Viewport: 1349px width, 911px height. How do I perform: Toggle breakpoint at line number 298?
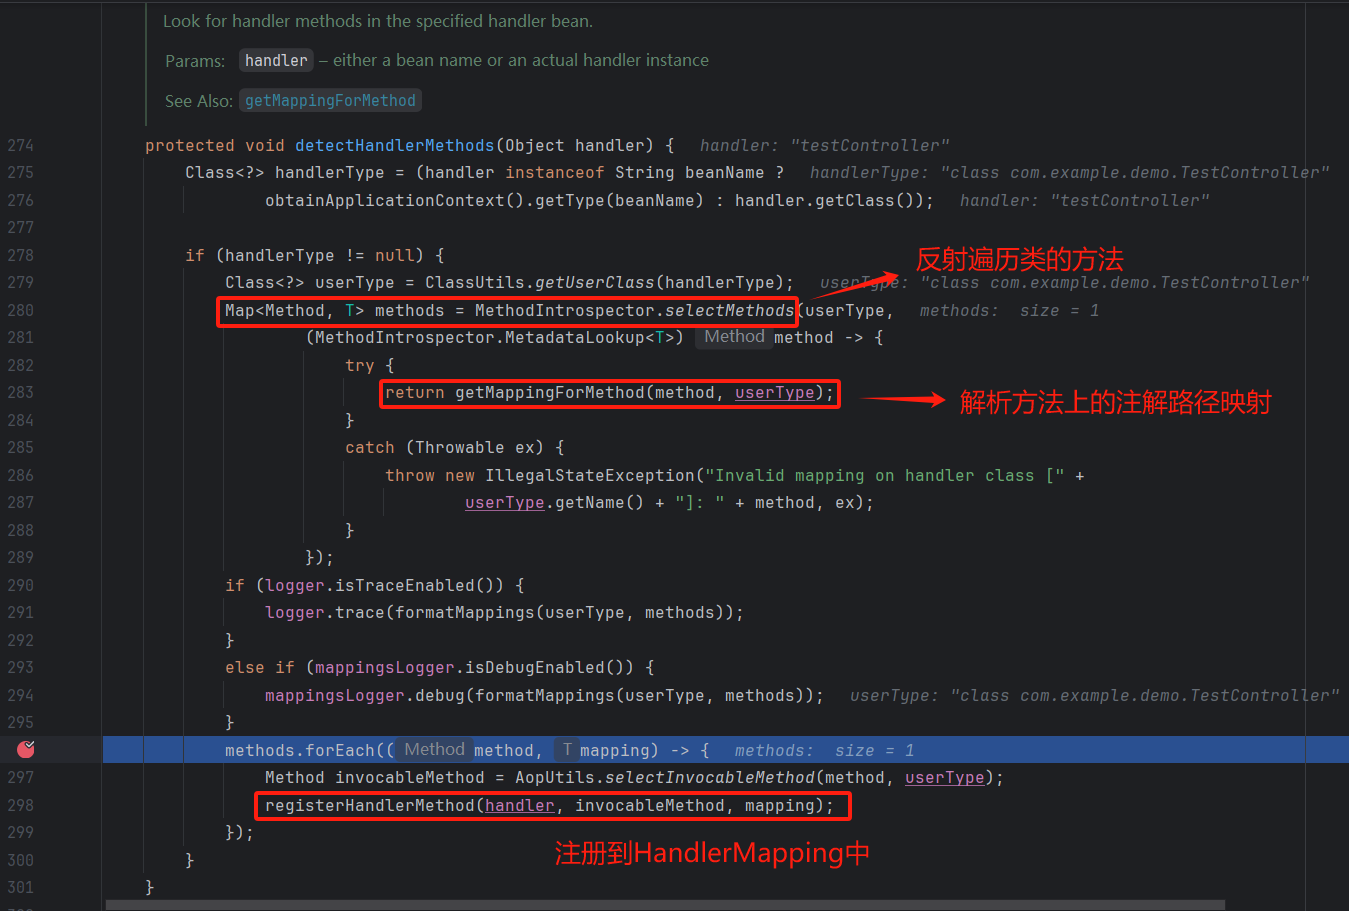click(21, 806)
